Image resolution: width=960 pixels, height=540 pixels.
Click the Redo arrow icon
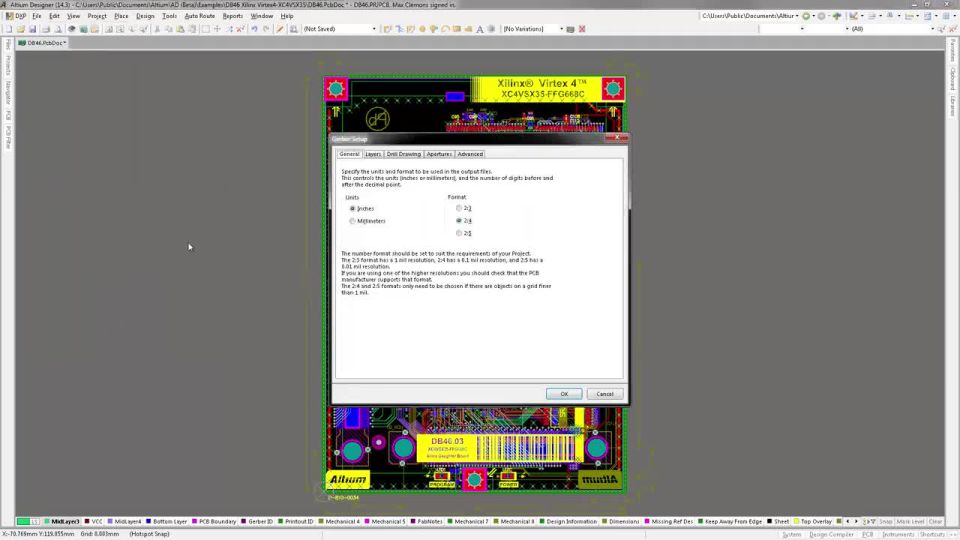(x=266, y=29)
